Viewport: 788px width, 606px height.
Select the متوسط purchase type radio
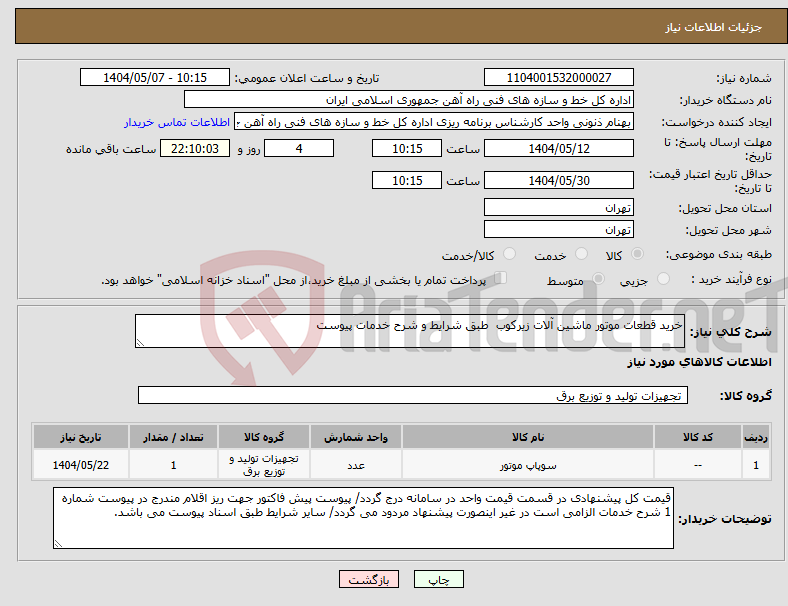598,278
